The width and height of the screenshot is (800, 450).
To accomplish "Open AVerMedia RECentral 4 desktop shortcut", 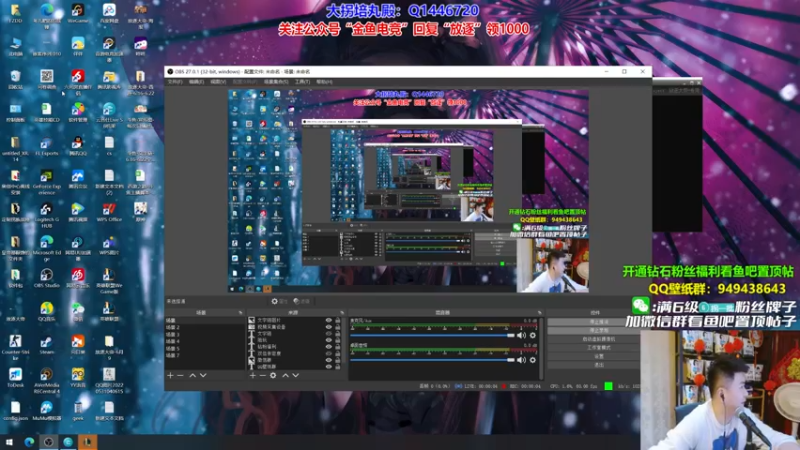I will [46, 381].
